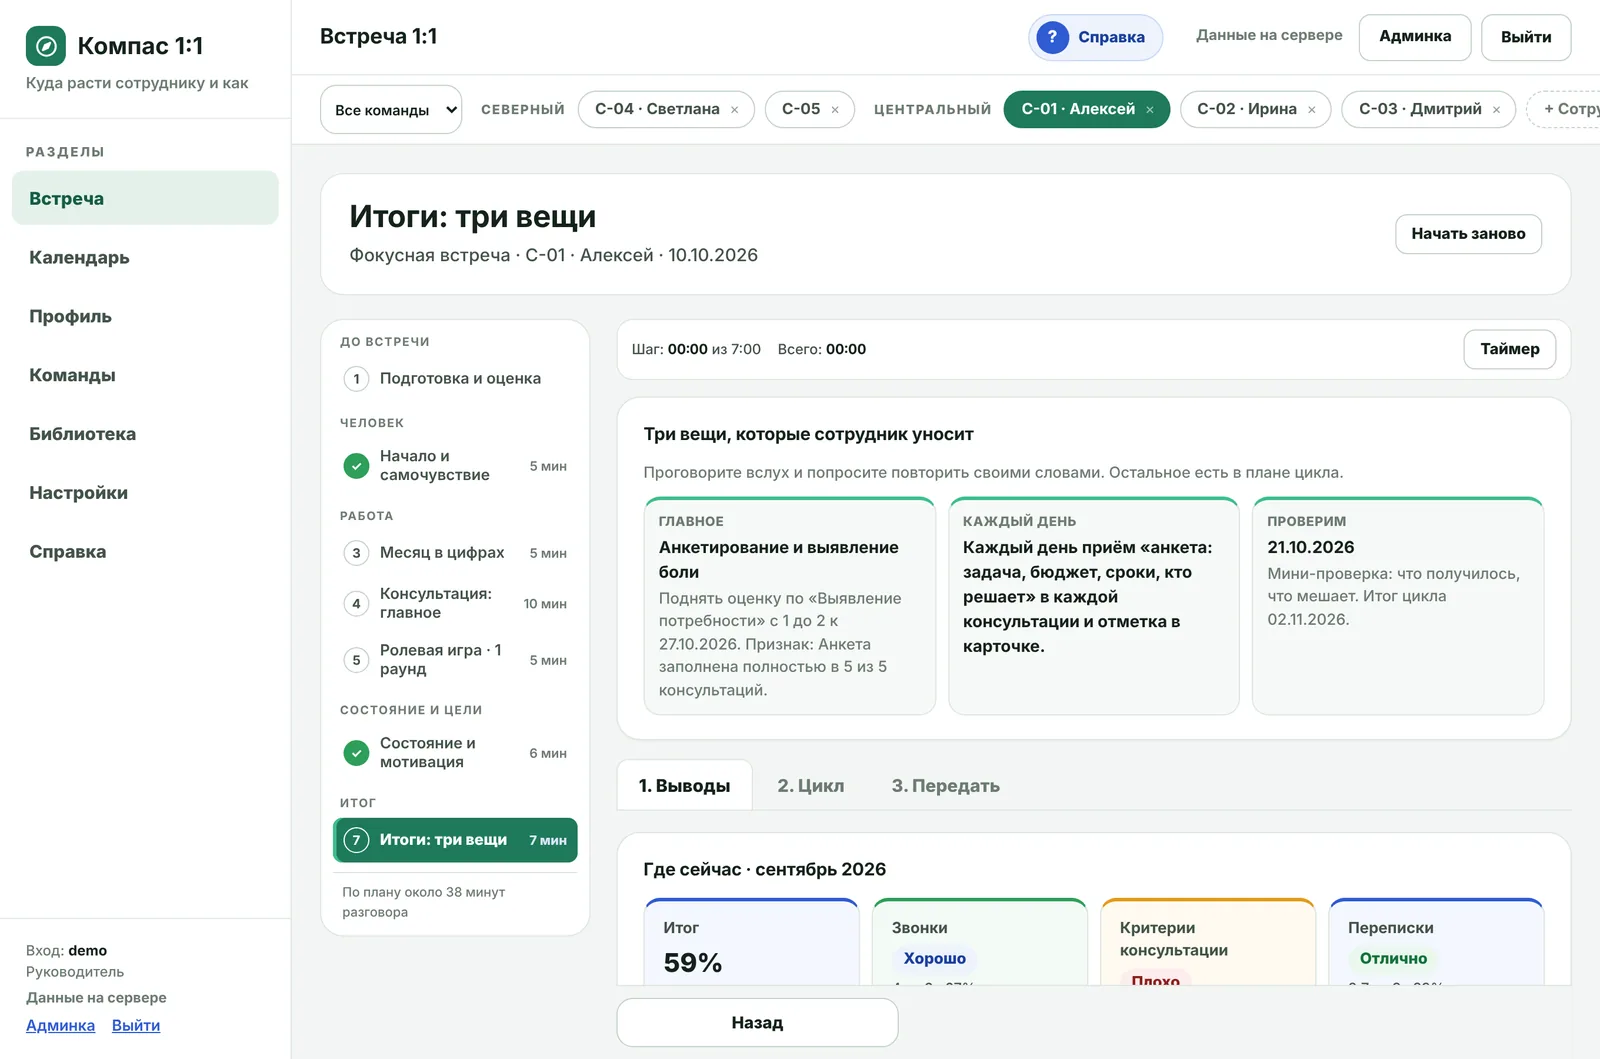Click the text Данные на сервере in header
1600x1059 pixels.
[x=1269, y=35]
